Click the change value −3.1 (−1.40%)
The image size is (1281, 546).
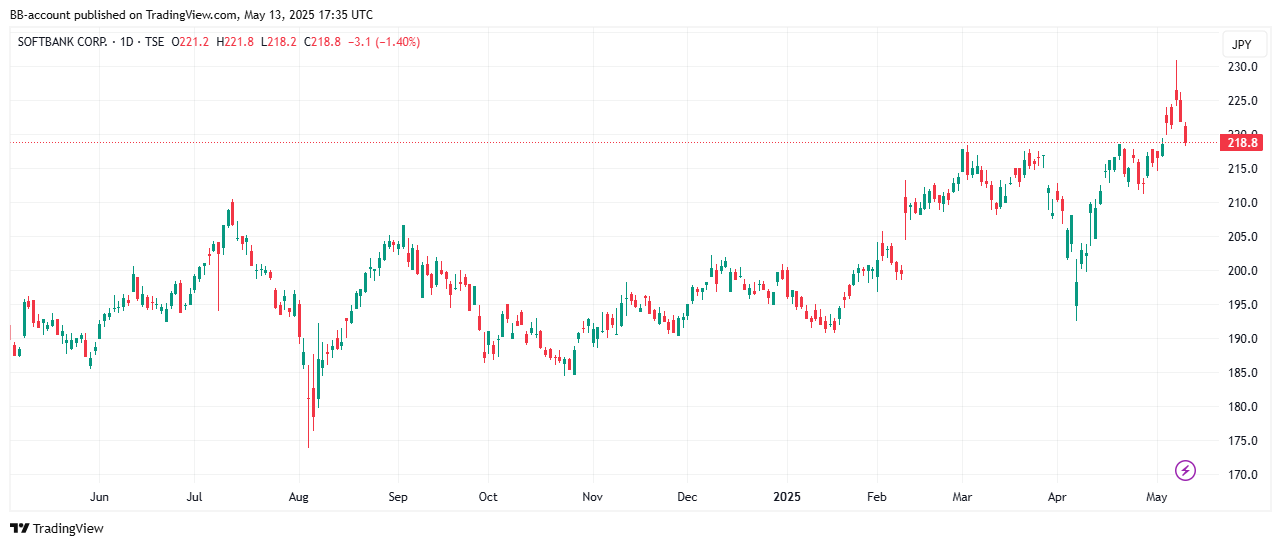click(384, 42)
